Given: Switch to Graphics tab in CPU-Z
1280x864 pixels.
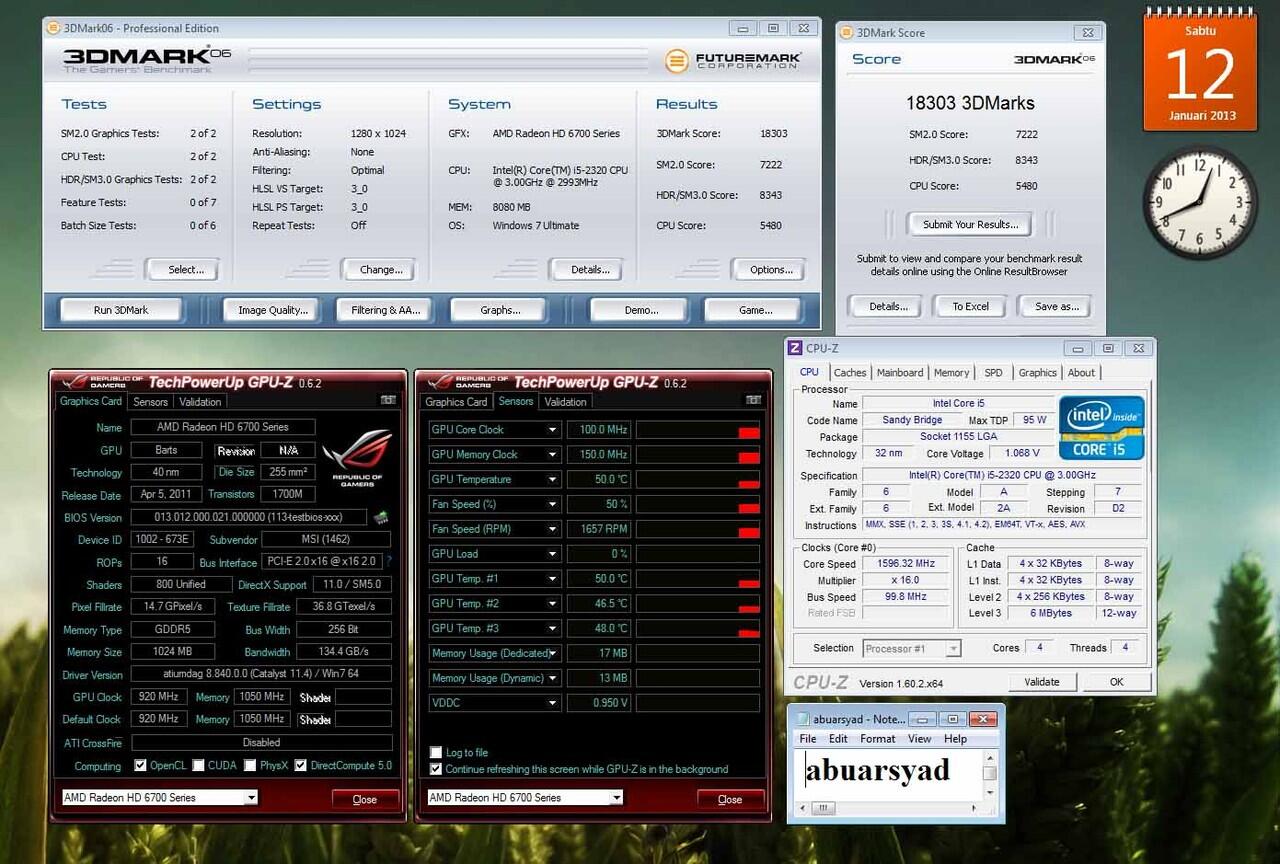Looking at the screenshot, I should 1037,373.
